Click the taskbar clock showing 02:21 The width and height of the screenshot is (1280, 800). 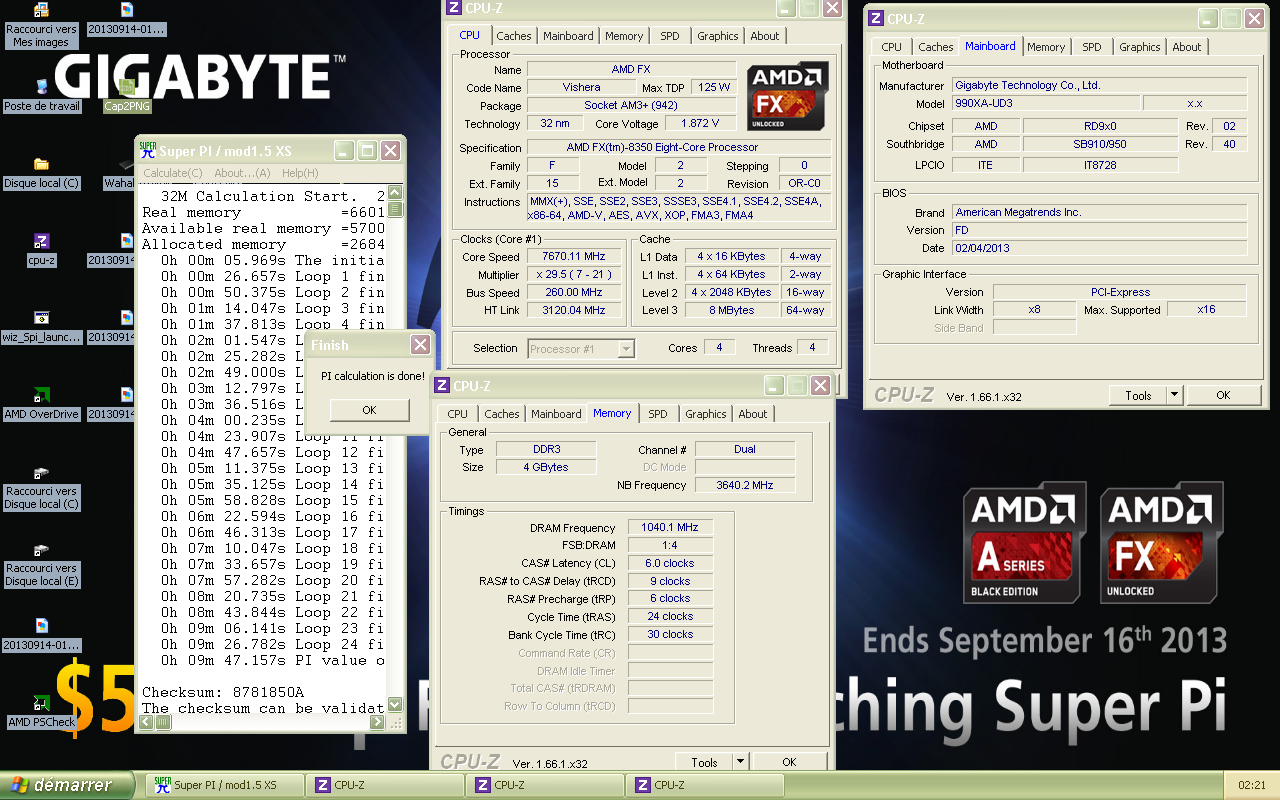point(1251,785)
